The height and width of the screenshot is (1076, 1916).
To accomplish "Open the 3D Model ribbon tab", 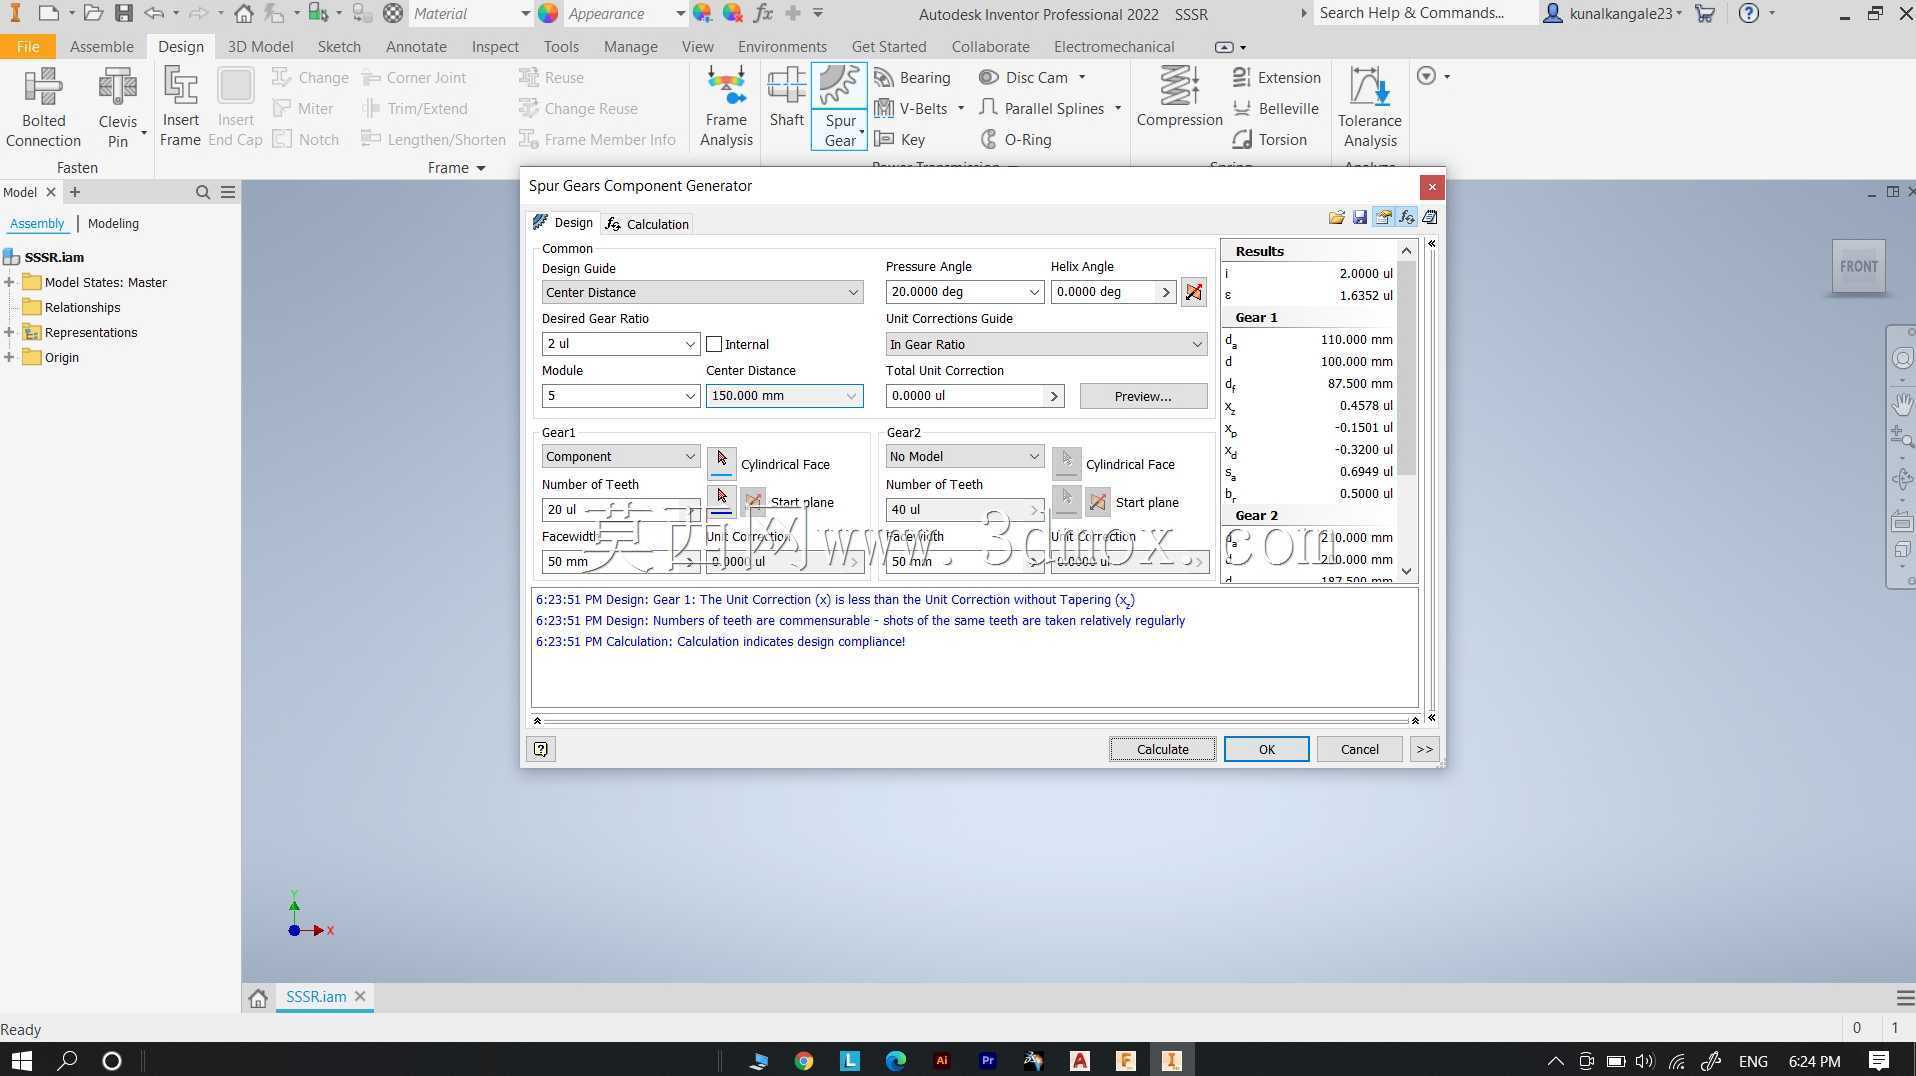I will (260, 47).
